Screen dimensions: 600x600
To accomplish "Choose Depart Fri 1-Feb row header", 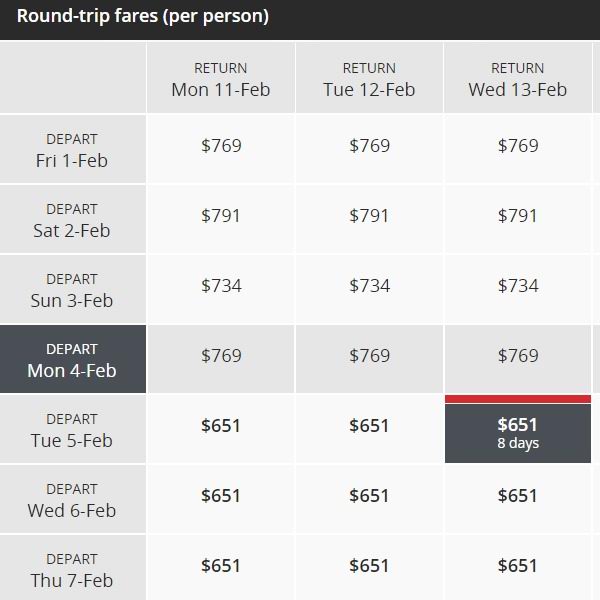I will pyautogui.click(x=73, y=149).
